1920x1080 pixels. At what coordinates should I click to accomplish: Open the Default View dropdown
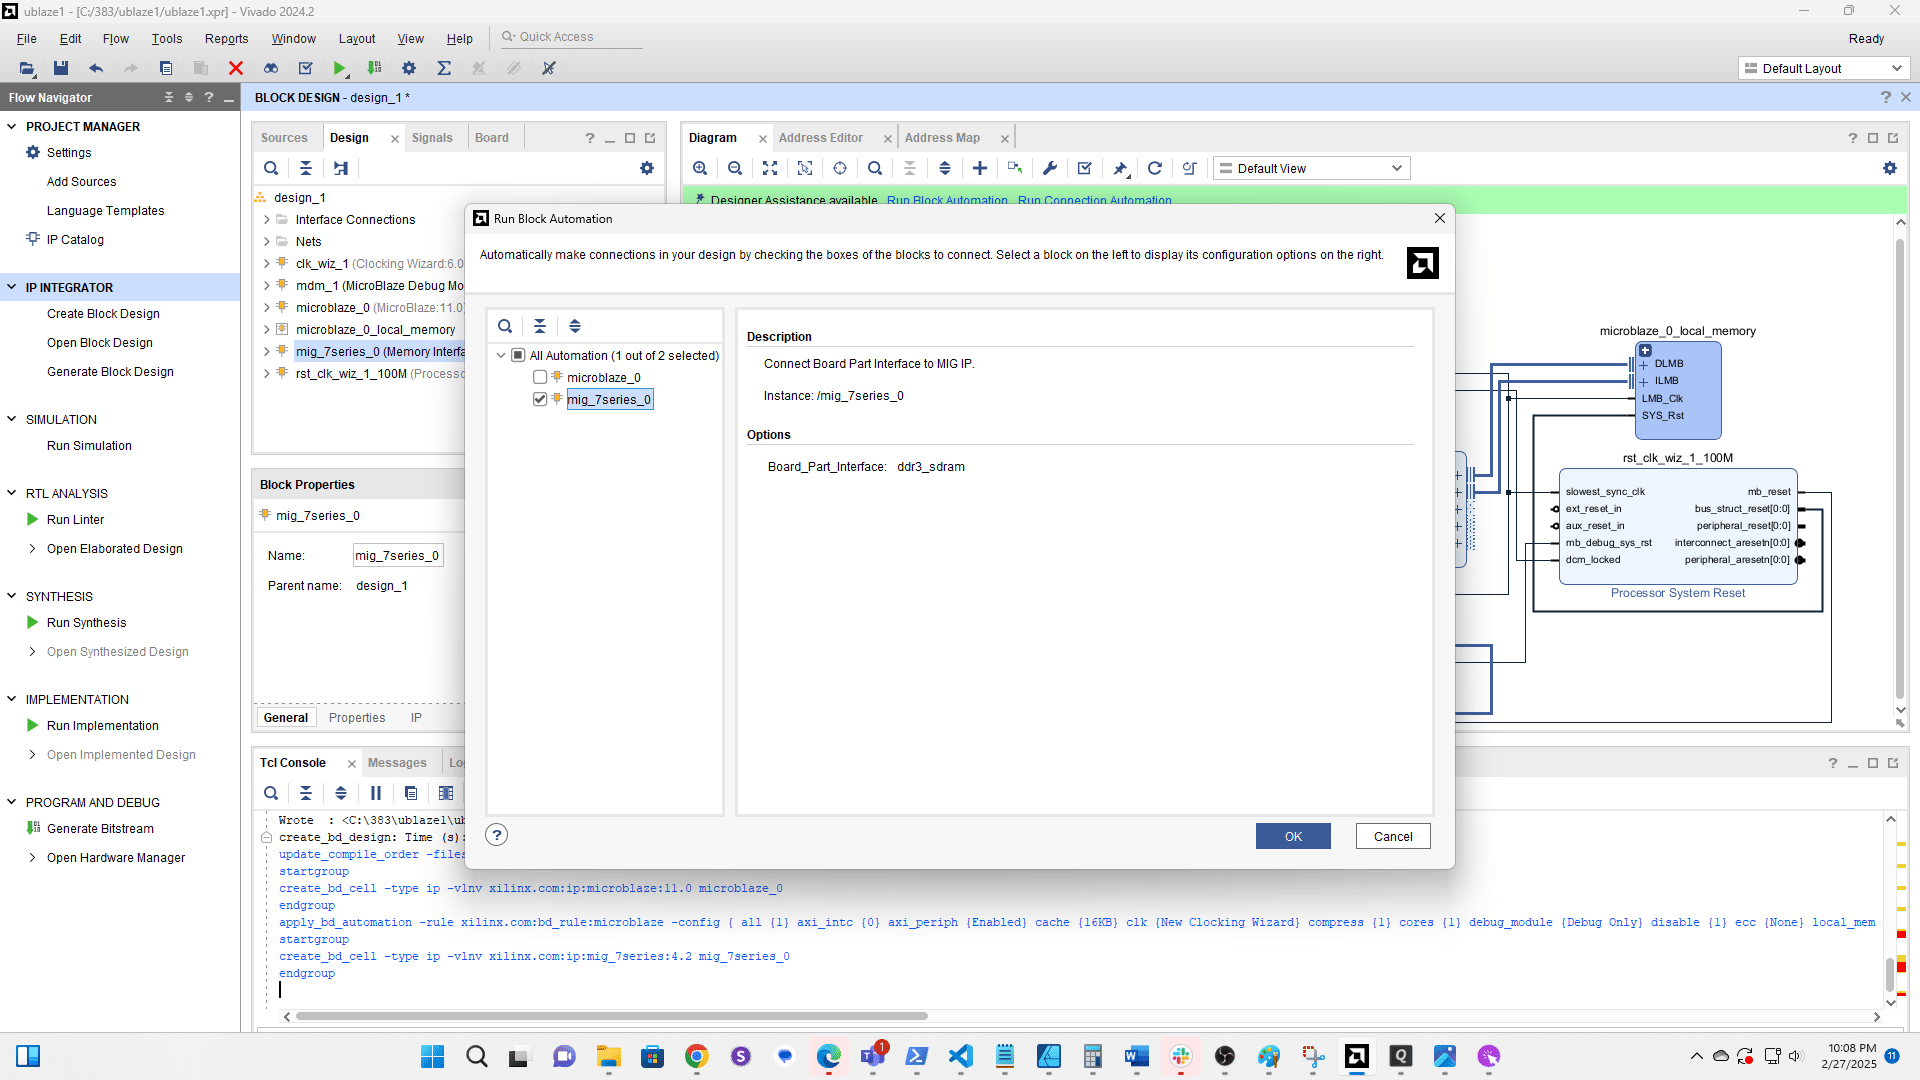pos(1311,168)
